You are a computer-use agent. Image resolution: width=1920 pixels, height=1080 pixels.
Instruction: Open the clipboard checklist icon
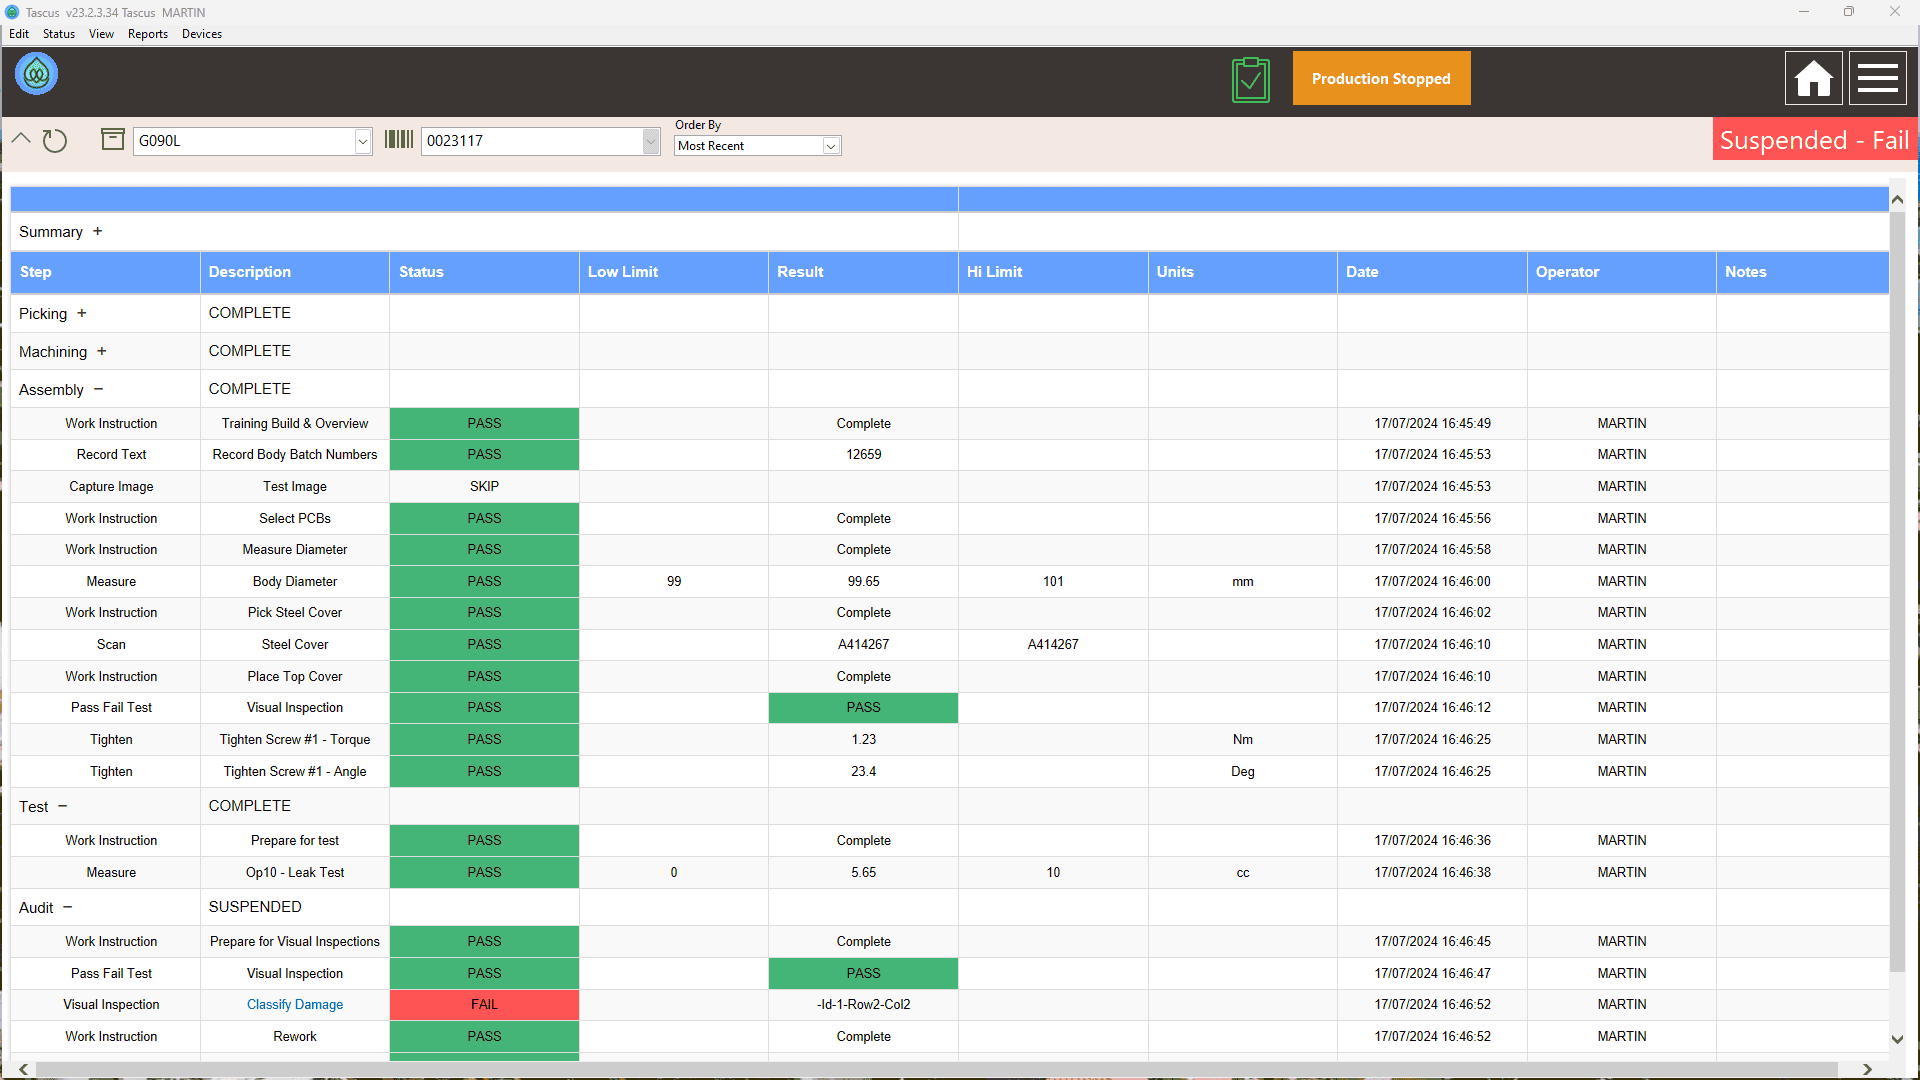click(x=1251, y=79)
